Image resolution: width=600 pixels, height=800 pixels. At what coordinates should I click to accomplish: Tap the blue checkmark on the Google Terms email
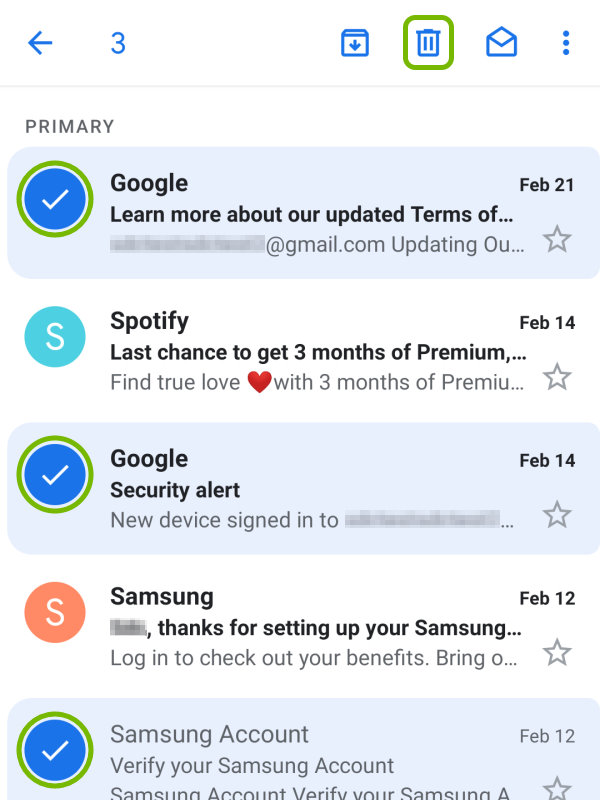click(x=55, y=199)
